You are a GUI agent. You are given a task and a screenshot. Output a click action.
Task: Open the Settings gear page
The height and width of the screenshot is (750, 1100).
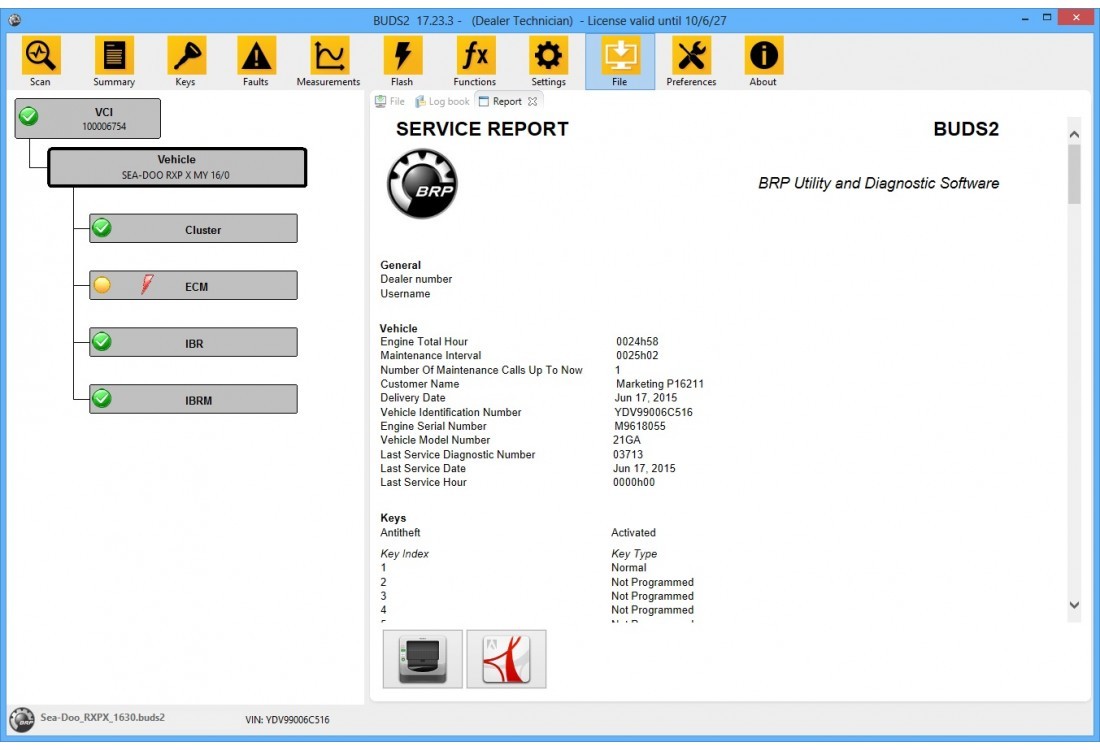coord(548,60)
